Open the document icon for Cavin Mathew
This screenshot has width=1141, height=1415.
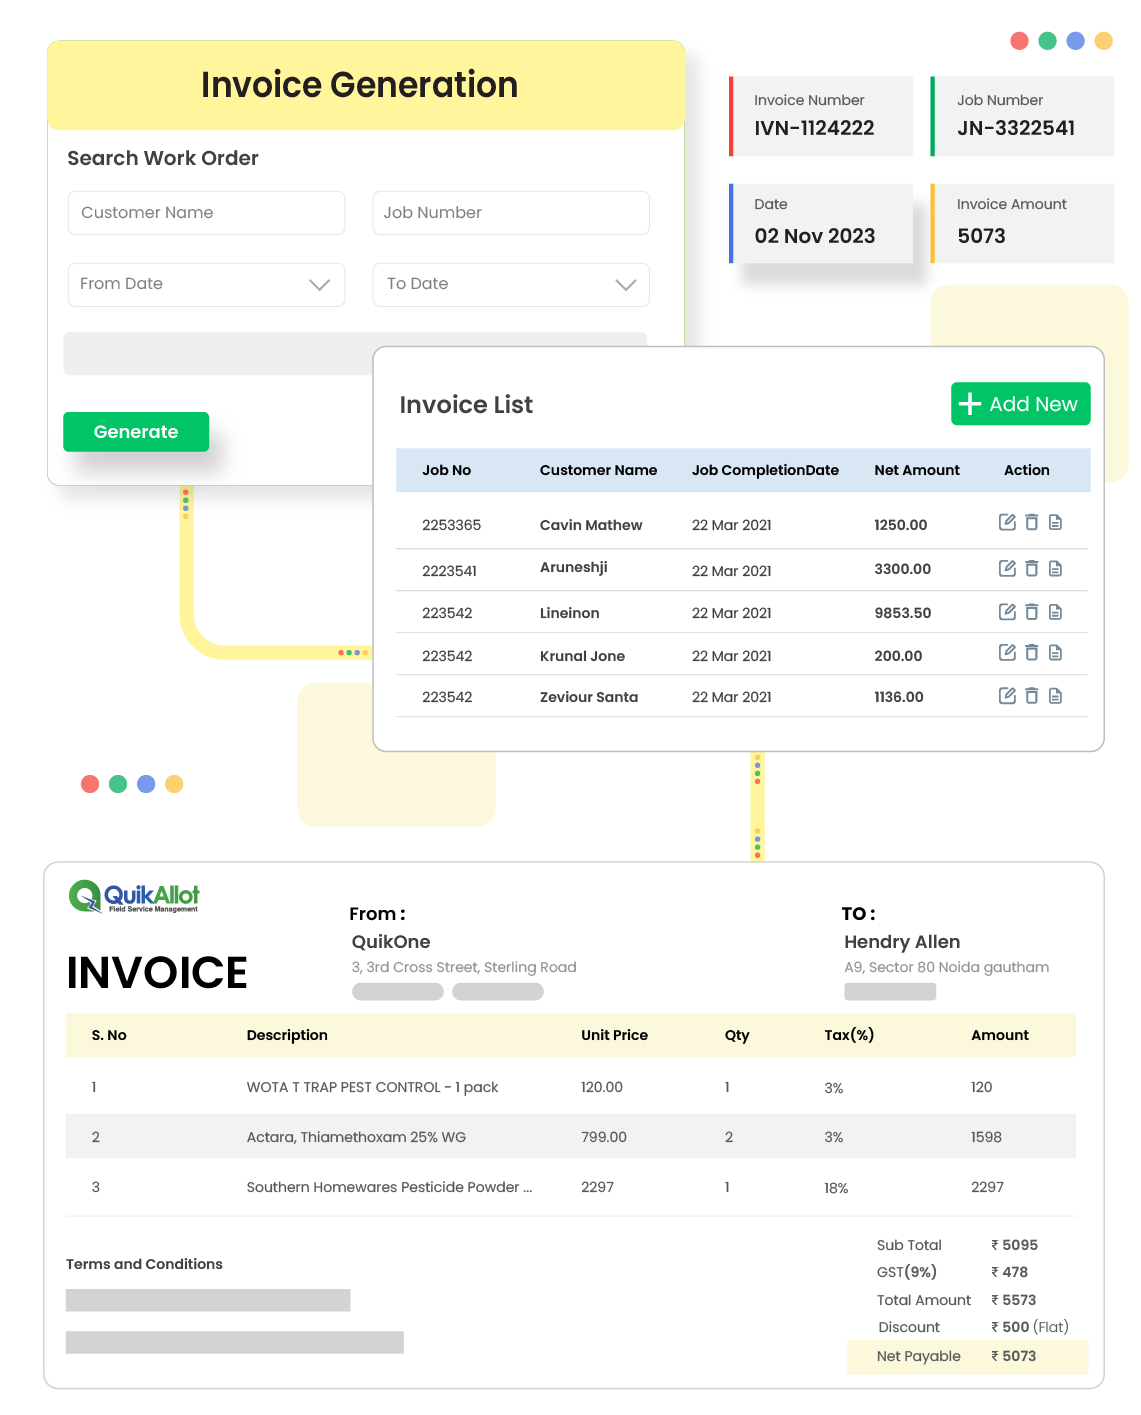1055,522
